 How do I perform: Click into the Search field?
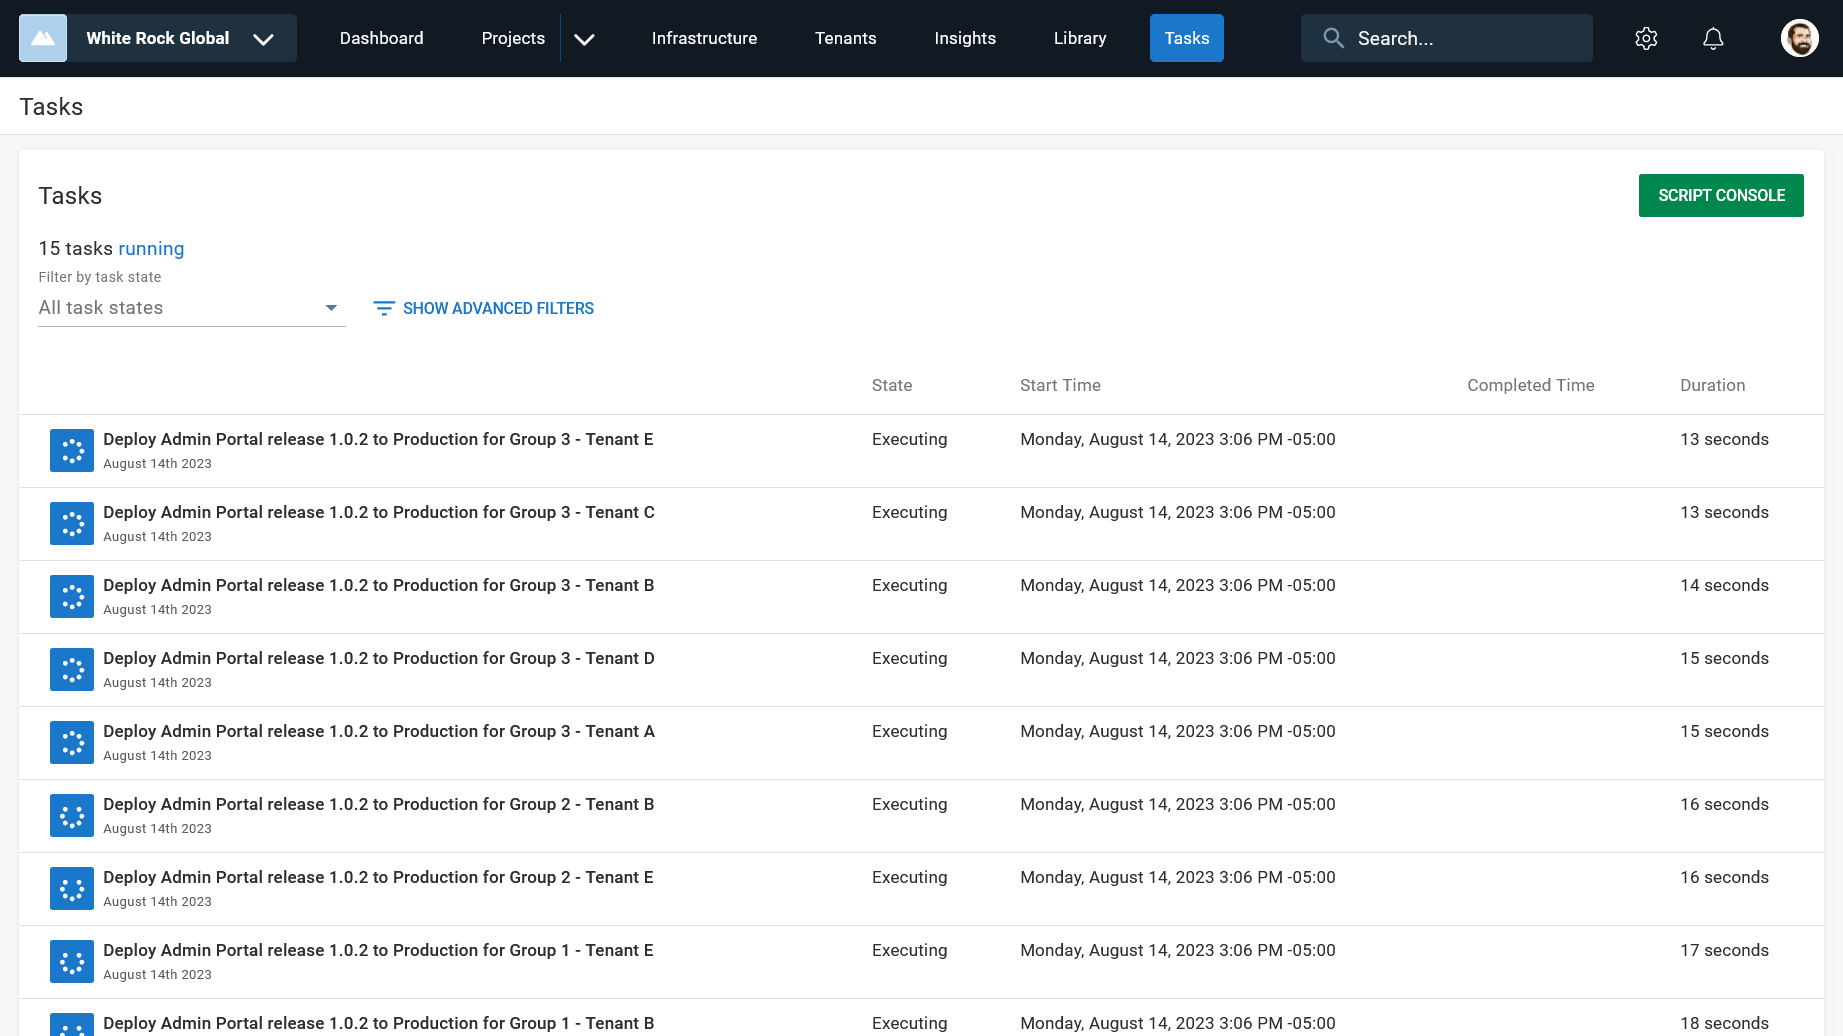tap(1460, 38)
